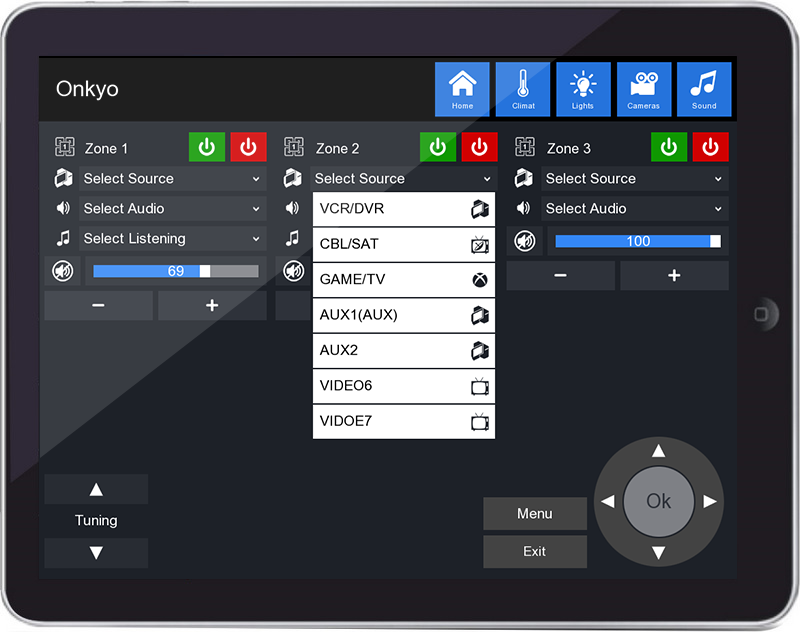Expand Zone 1 Select Source dropdown
Screen dimensions: 800x632
click(x=172, y=179)
